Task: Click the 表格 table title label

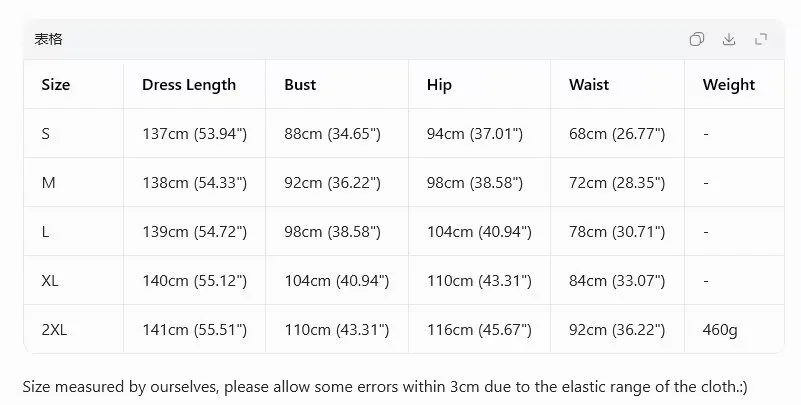Action: 49,39
